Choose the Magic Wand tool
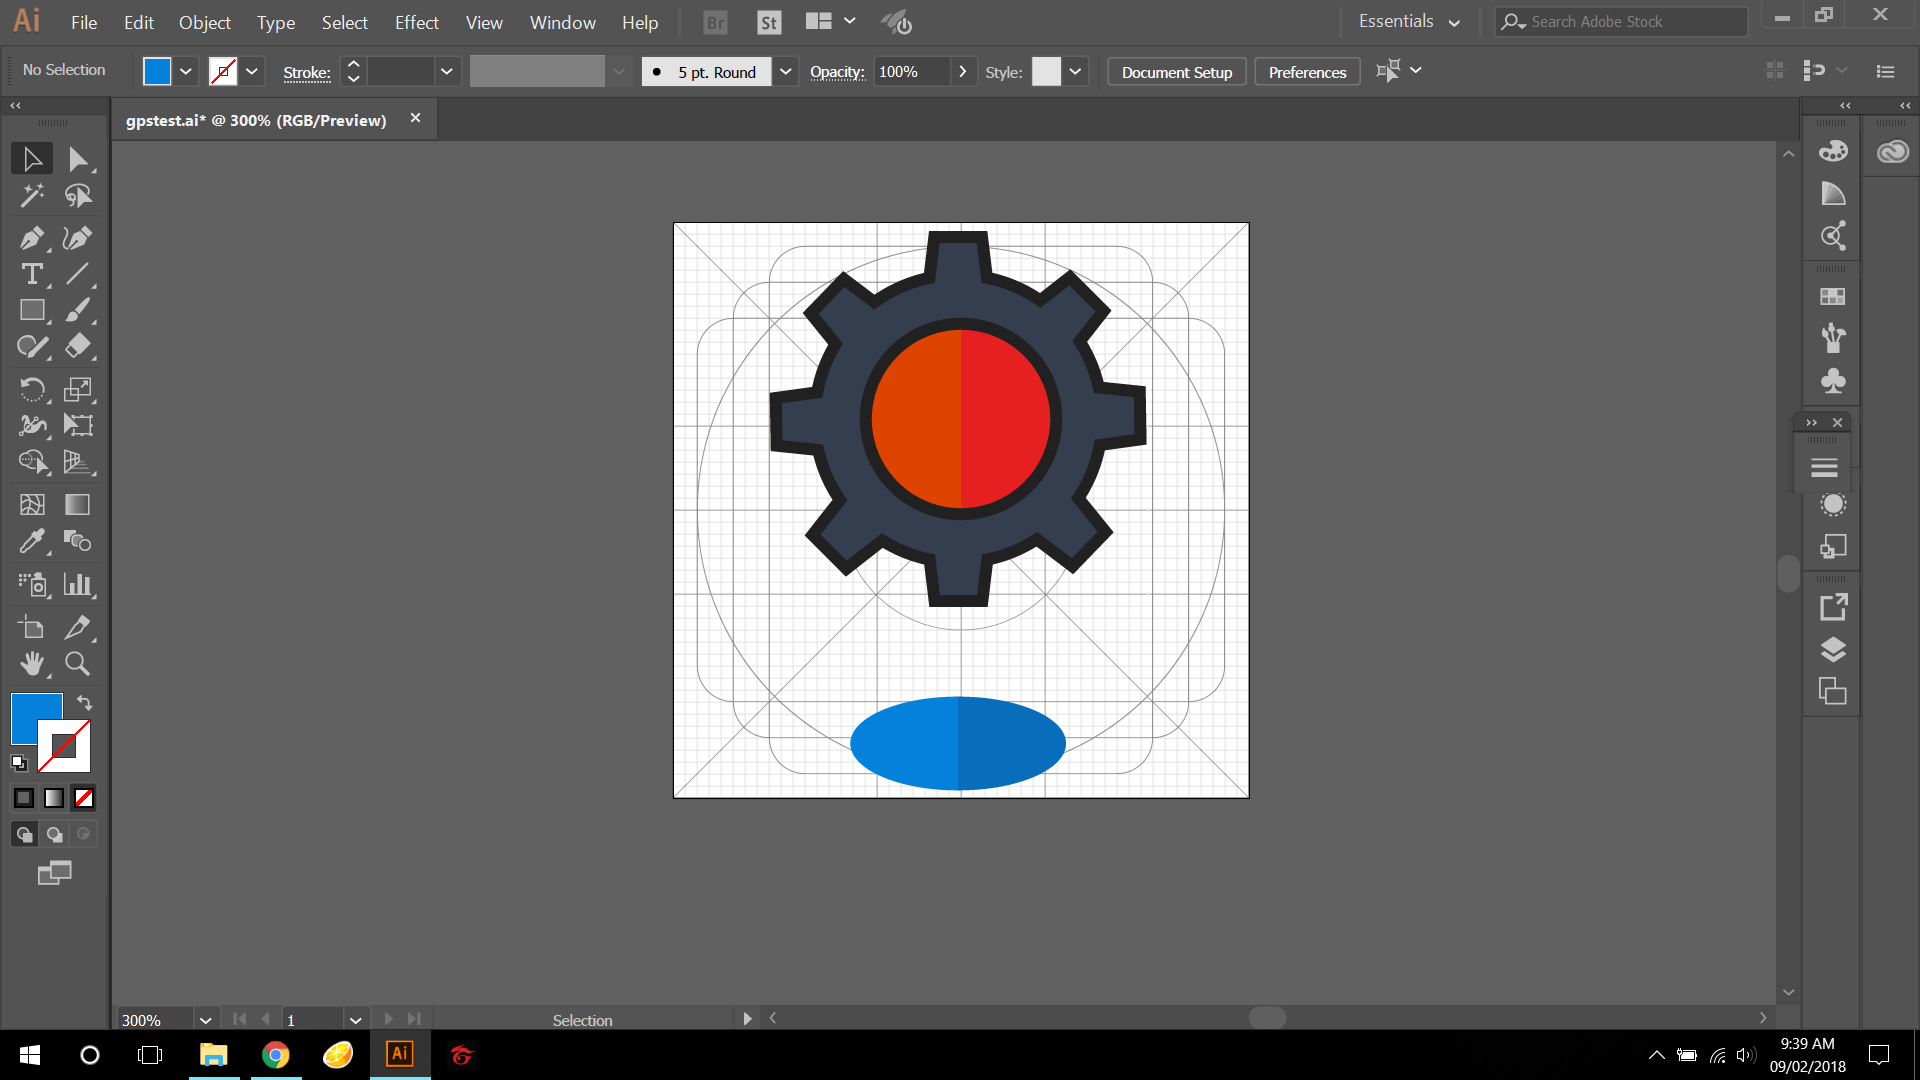This screenshot has height=1080, width=1920. tap(31, 195)
